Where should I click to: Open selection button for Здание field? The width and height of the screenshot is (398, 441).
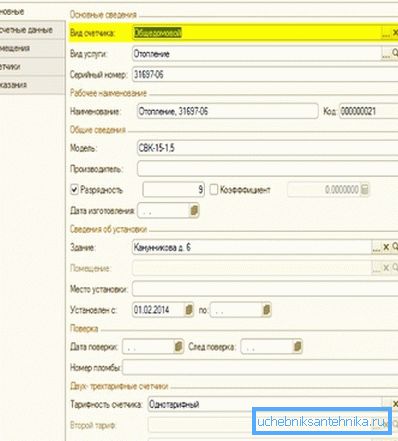pyautogui.click(x=377, y=247)
